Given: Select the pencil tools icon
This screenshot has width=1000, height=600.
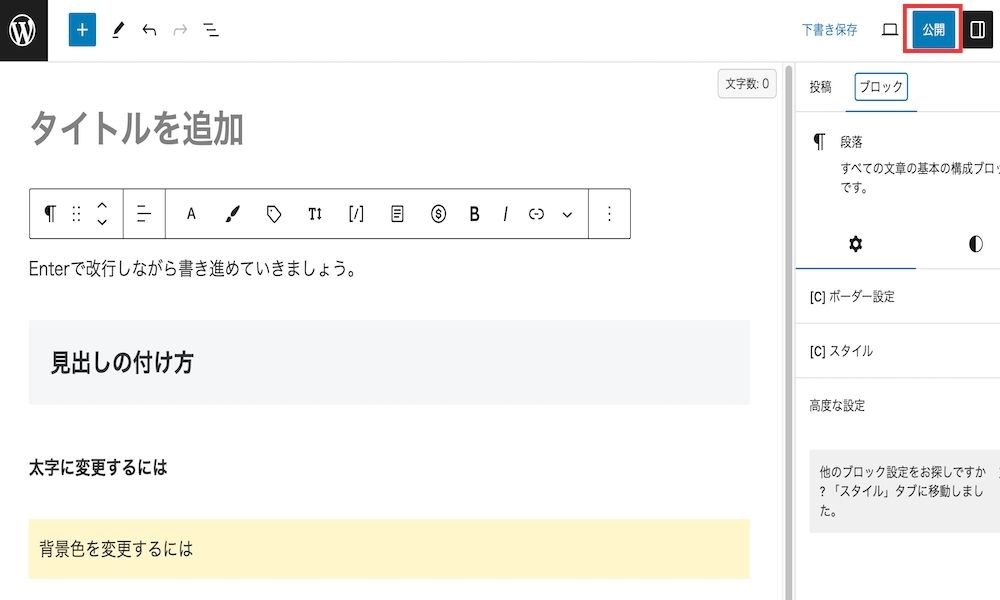Looking at the screenshot, I should coord(118,30).
